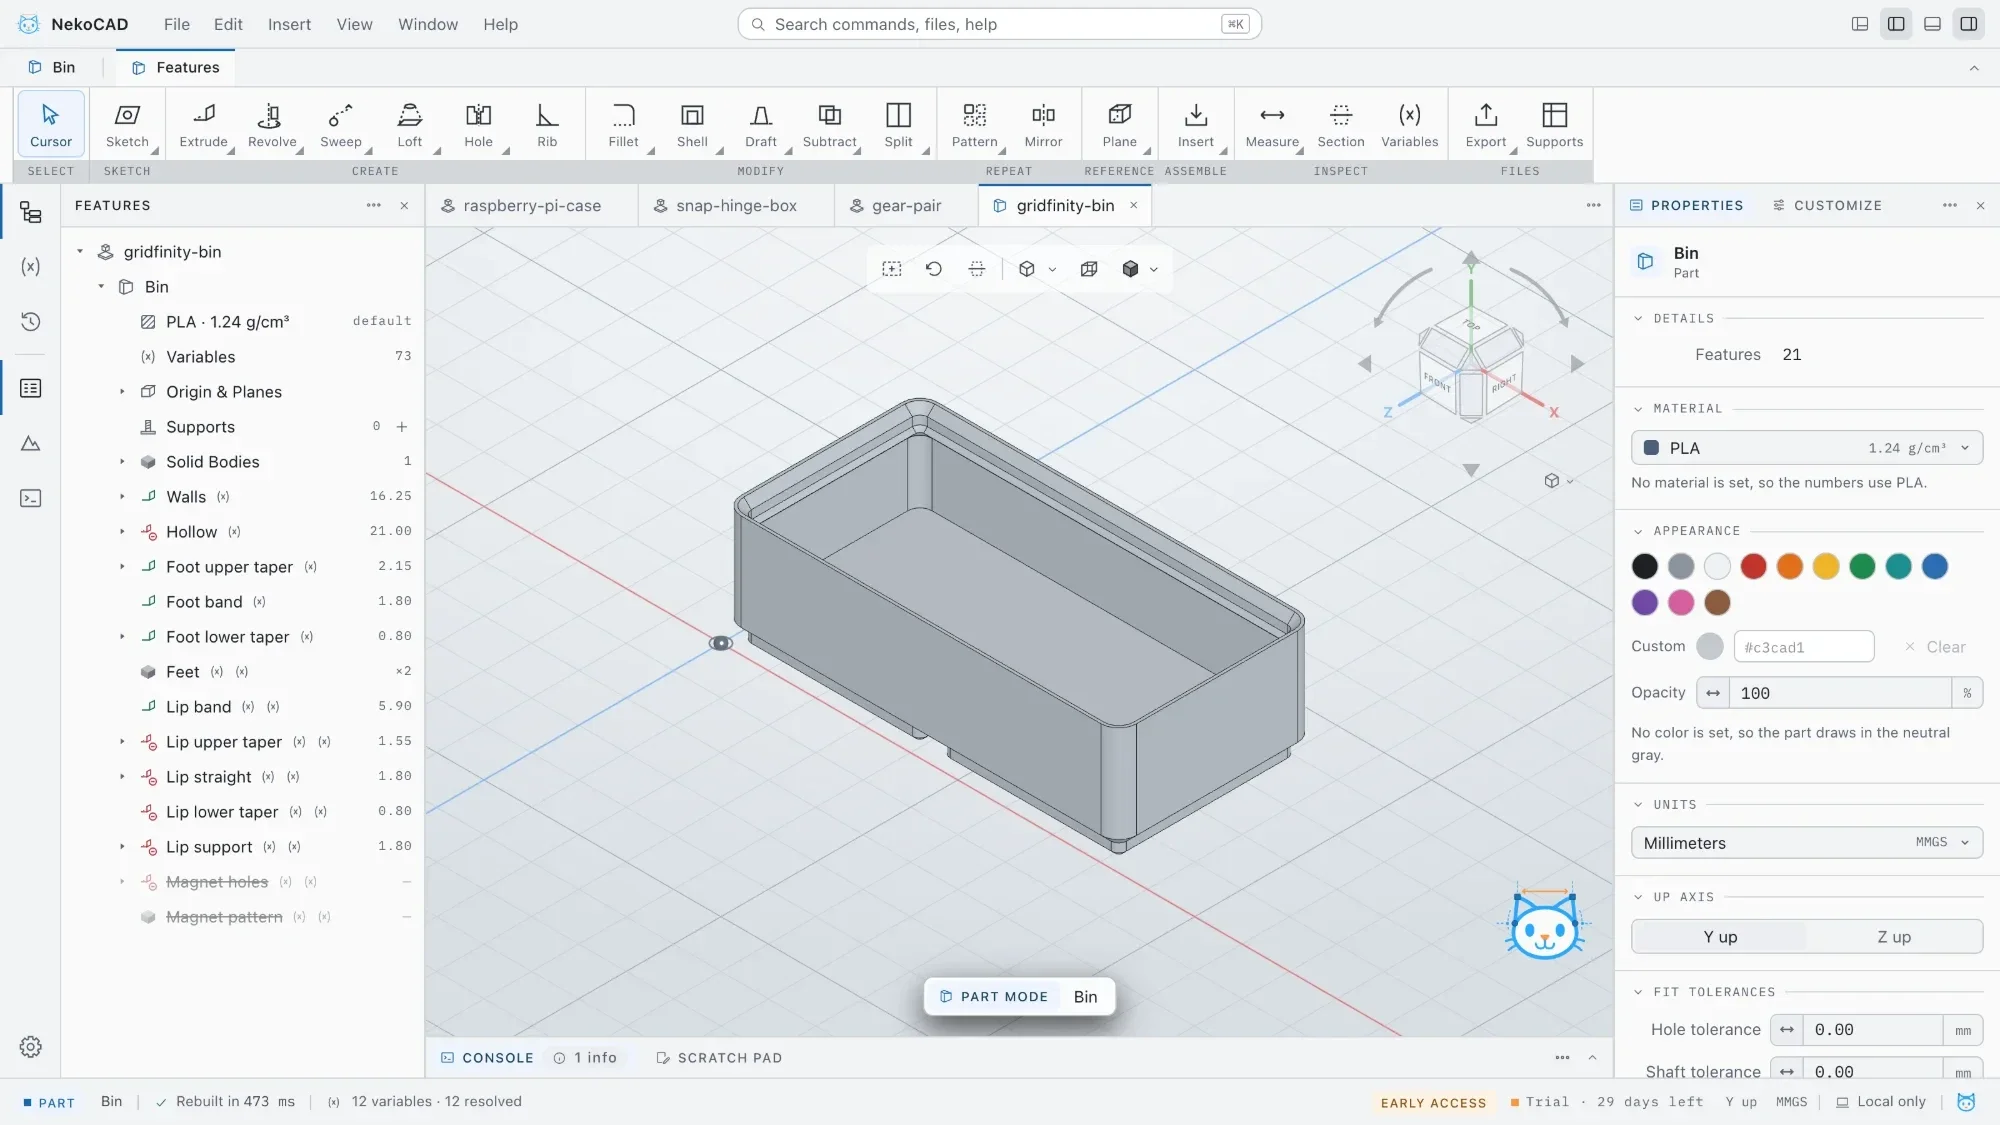Open the Insert menu
Viewport: 2000px width, 1125px height.
click(289, 24)
